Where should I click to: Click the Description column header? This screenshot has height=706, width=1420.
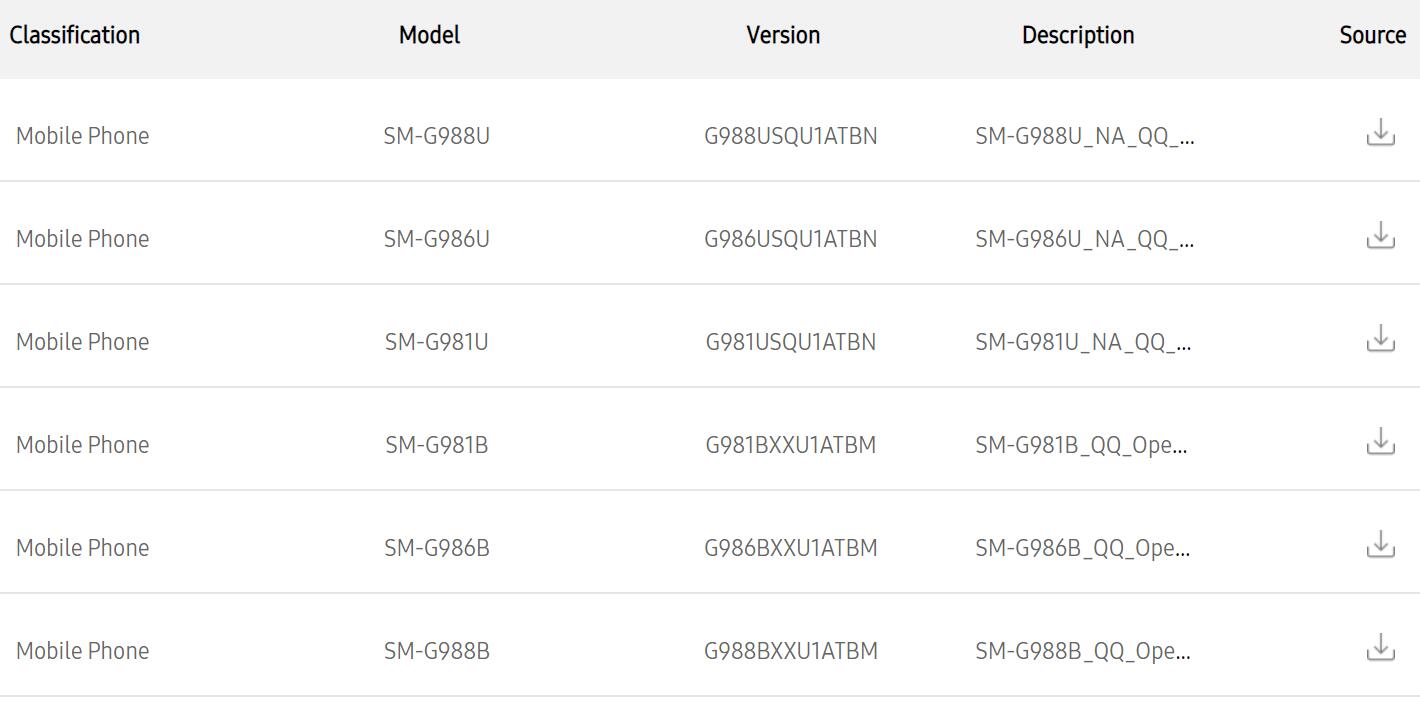coord(1078,35)
